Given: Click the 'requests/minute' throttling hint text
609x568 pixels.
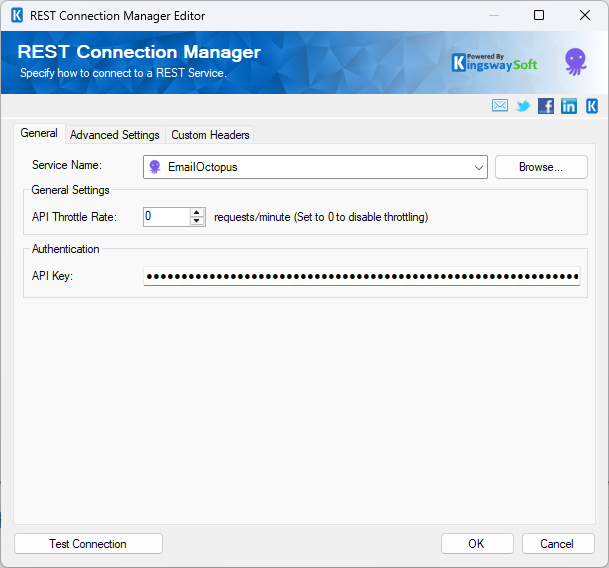Looking at the screenshot, I should pyautogui.click(x=321, y=217).
